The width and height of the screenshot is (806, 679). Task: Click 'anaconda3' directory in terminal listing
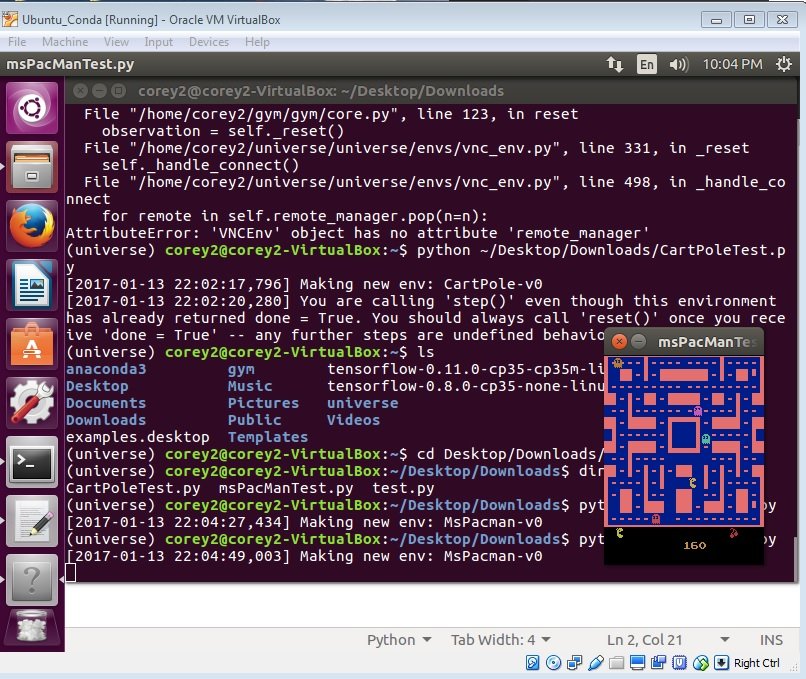106,369
